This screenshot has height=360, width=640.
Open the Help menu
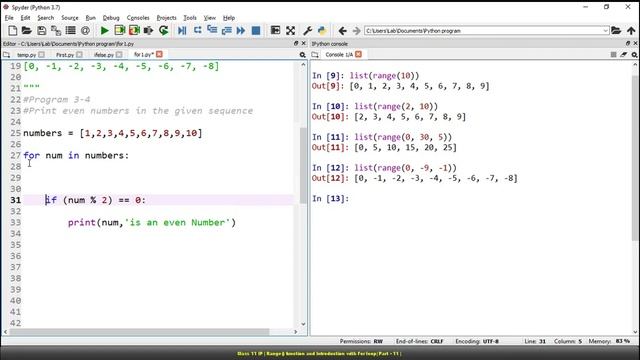coord(229,18)
